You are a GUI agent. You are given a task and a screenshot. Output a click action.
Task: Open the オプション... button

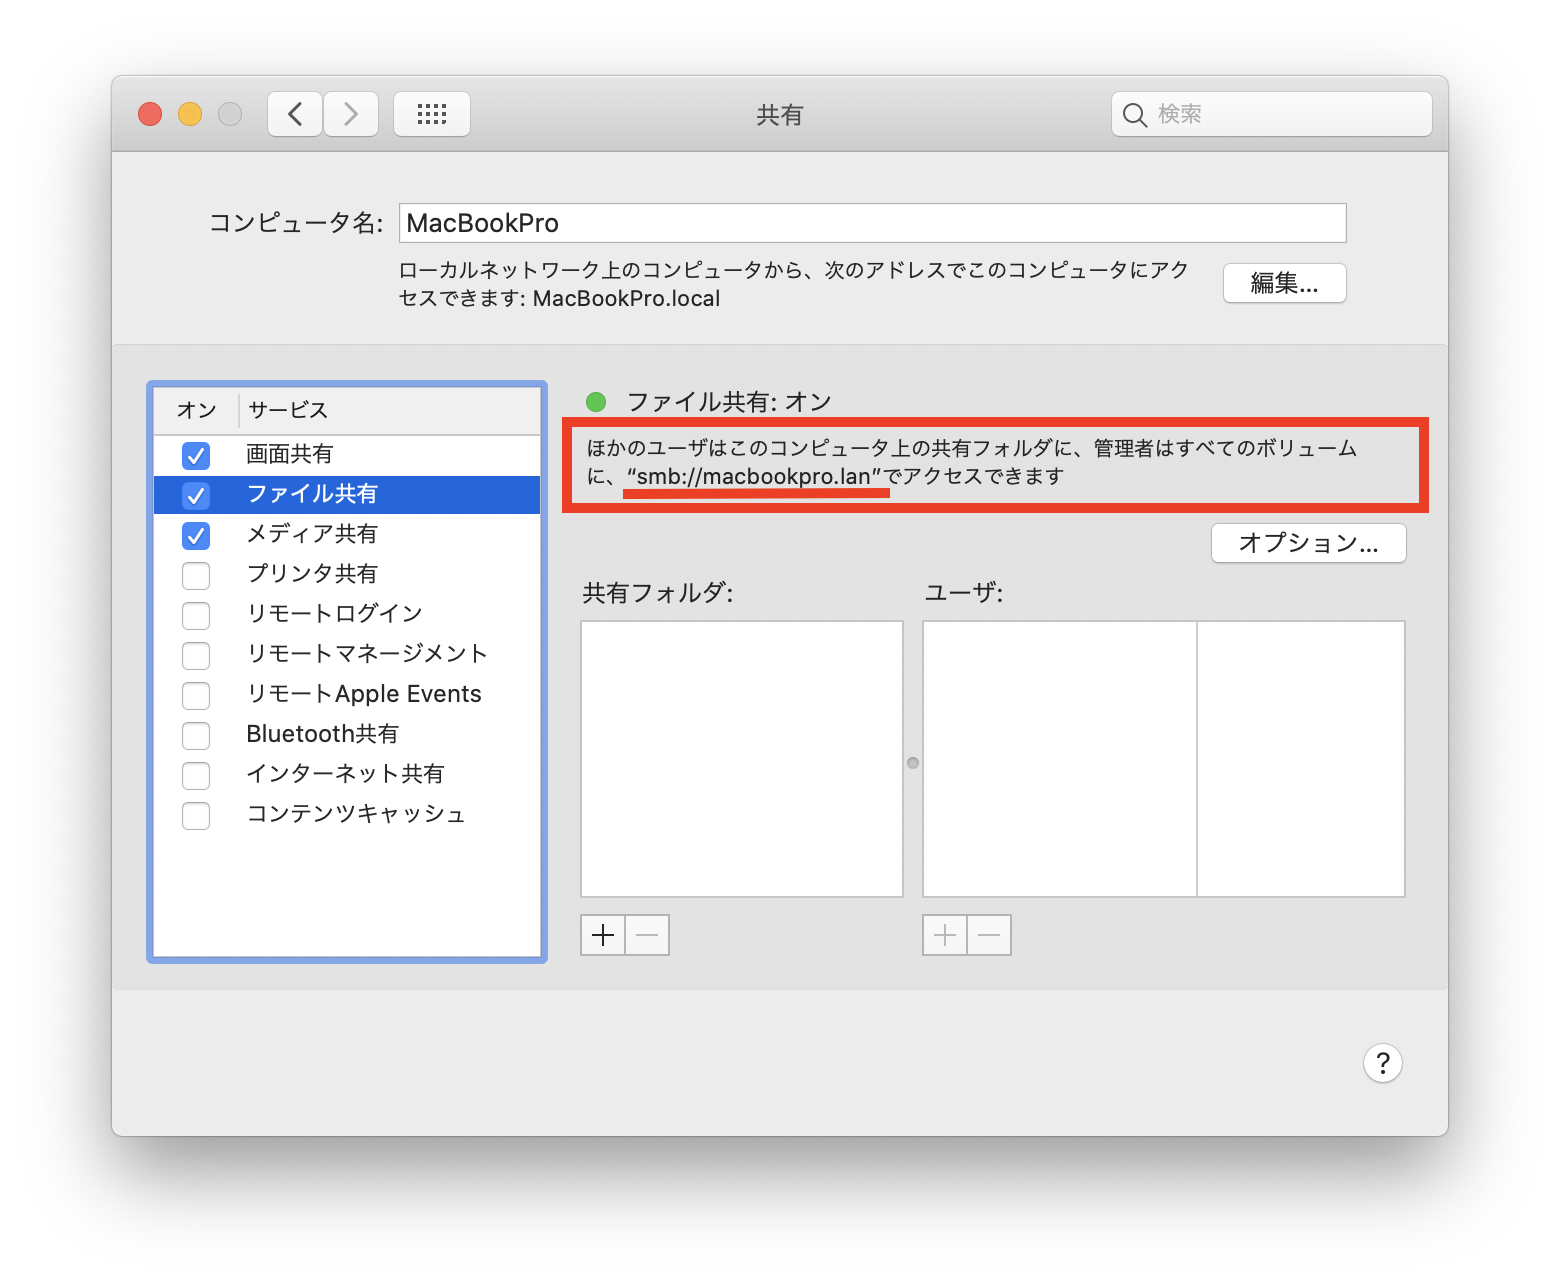(x=1309, y=543)
